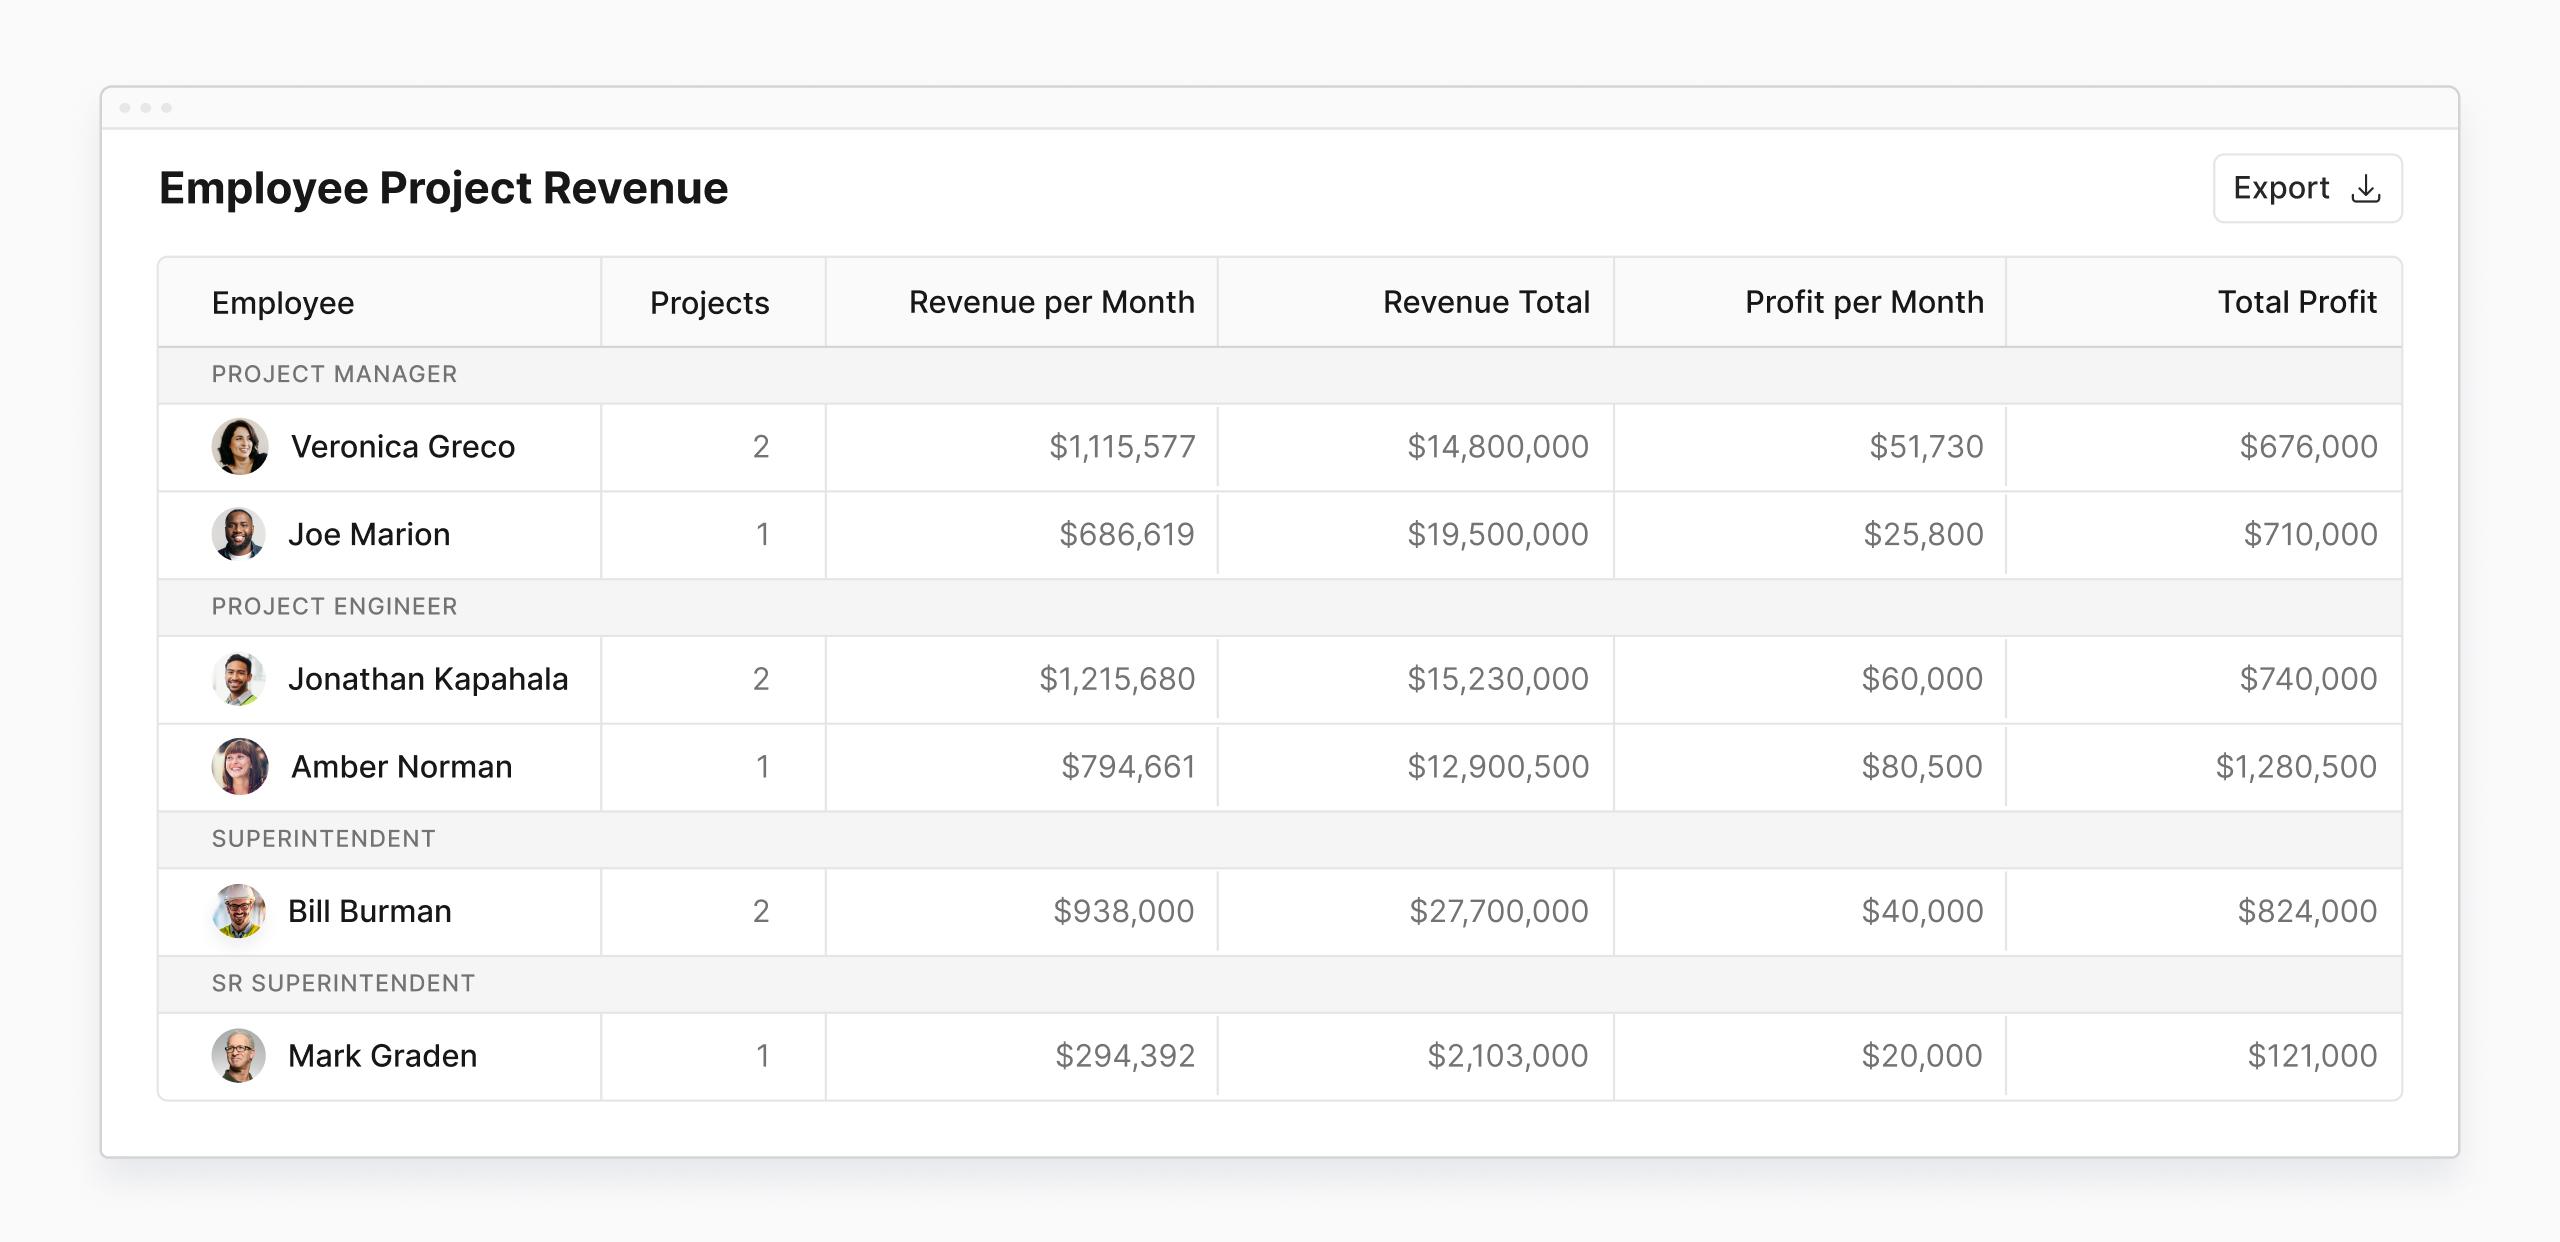
Task: Click Bill Burman's profile avatar
Action: tap(240, 911)
